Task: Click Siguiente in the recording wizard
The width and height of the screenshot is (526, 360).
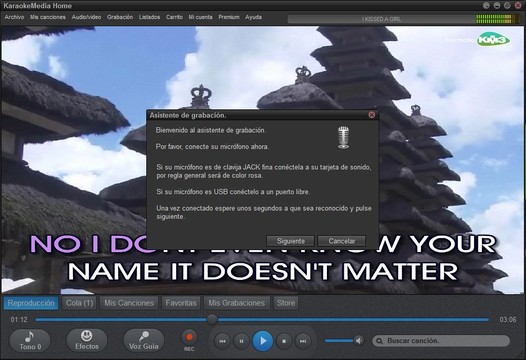Action: pos(291,241)
